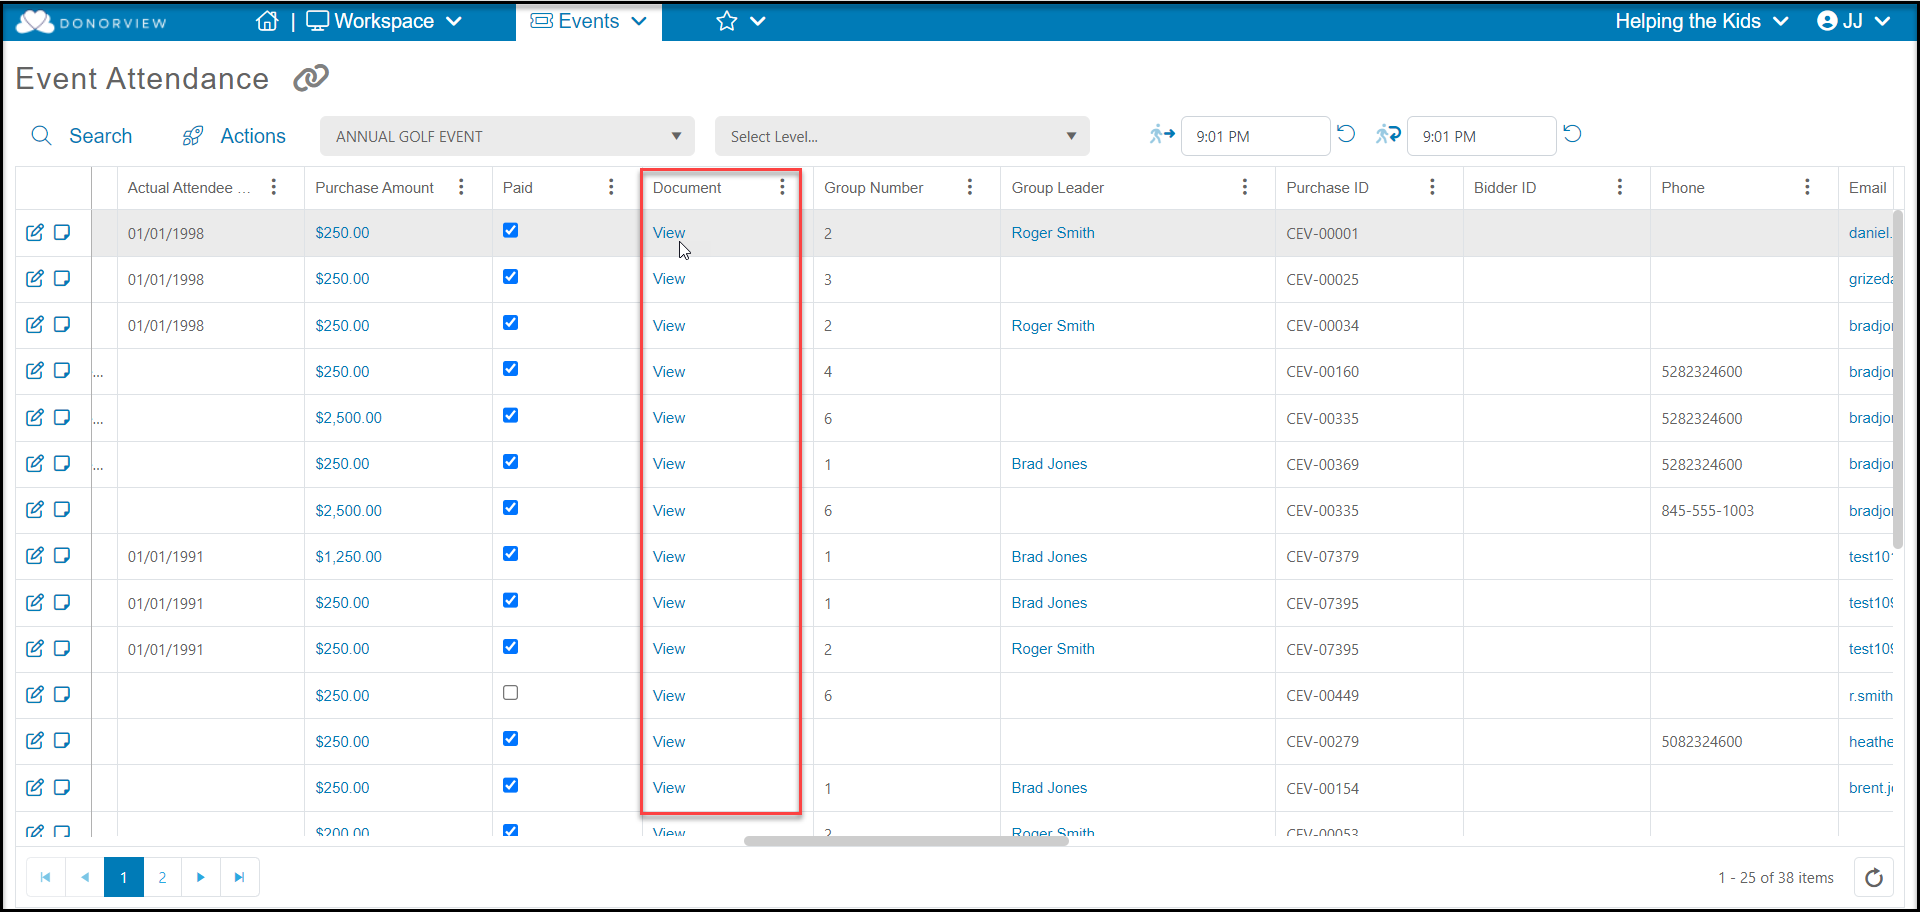Viewport: 1920px width, 912px height.
Task: Uncheck Paid for CEV-00001 row
Action: 511,230
